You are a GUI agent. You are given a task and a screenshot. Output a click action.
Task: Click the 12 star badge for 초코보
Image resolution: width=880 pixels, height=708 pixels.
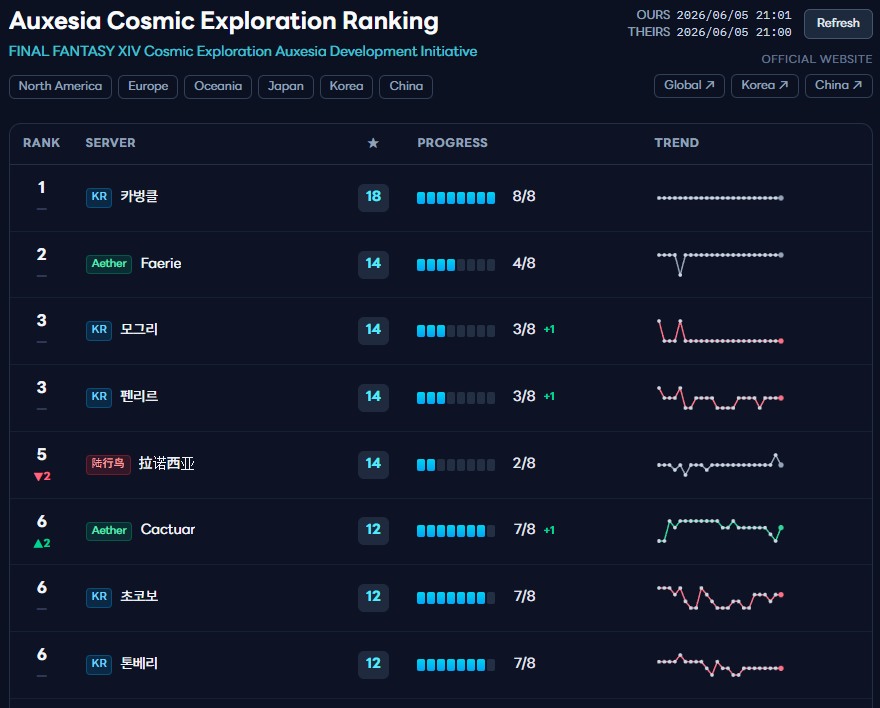point(373,596)
